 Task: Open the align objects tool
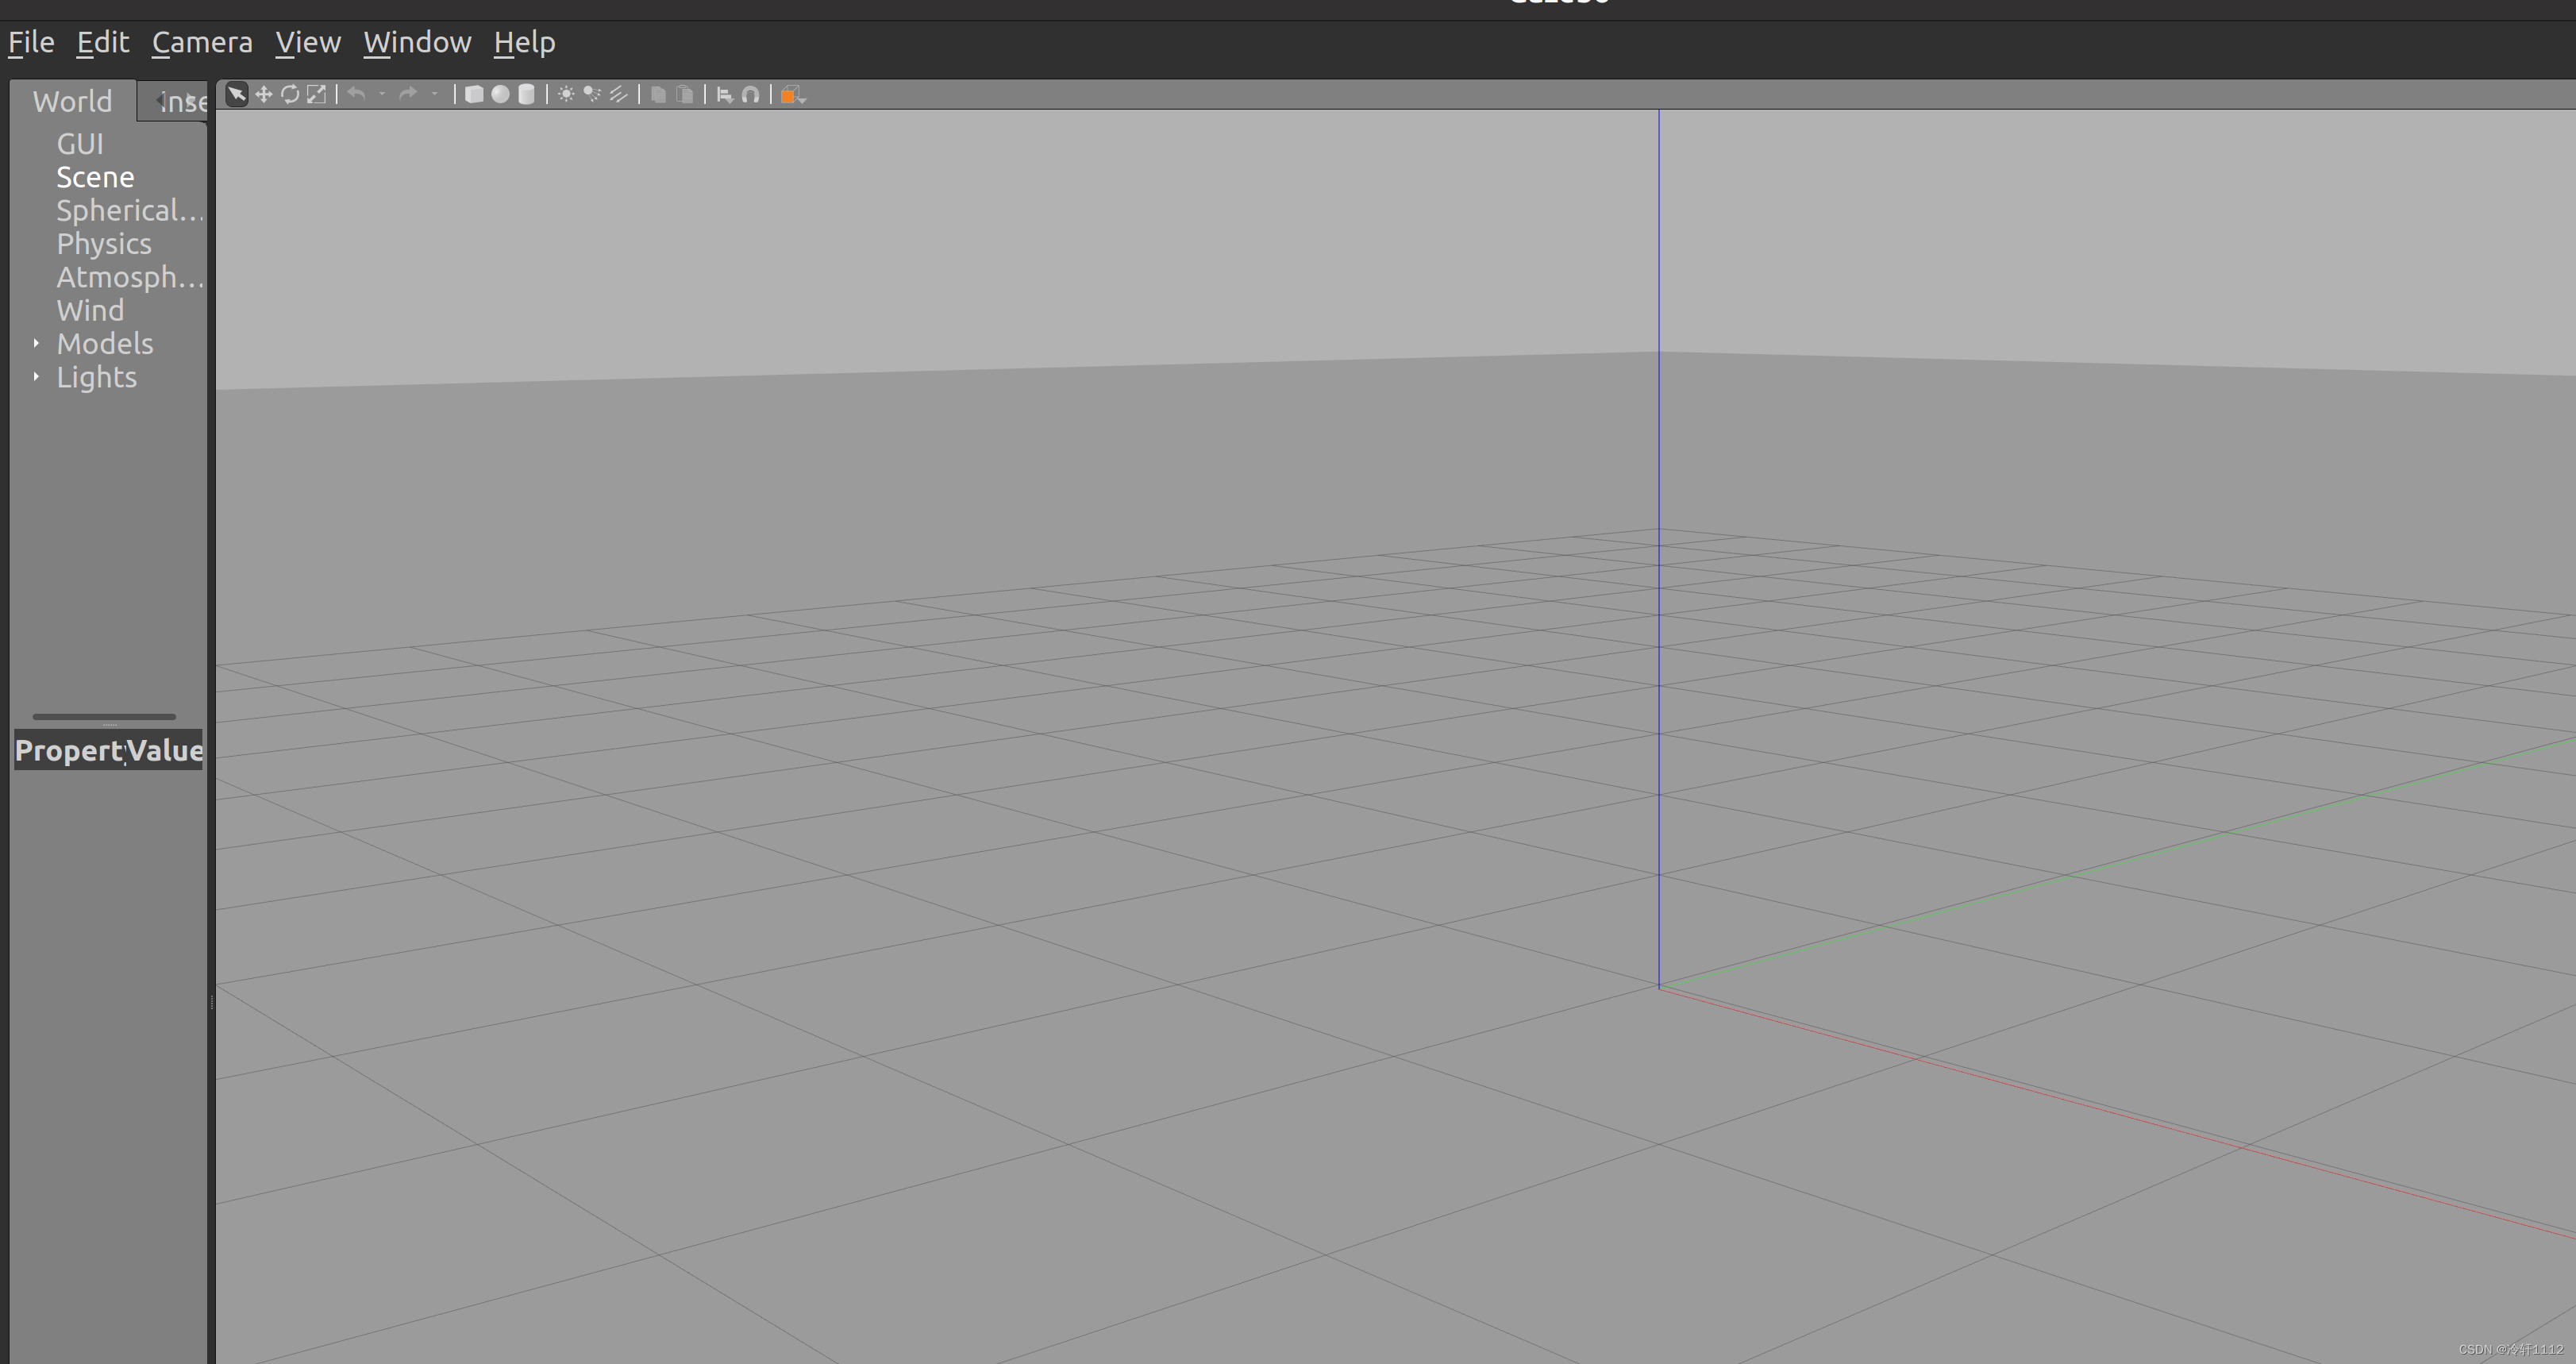tap(725, 95)
